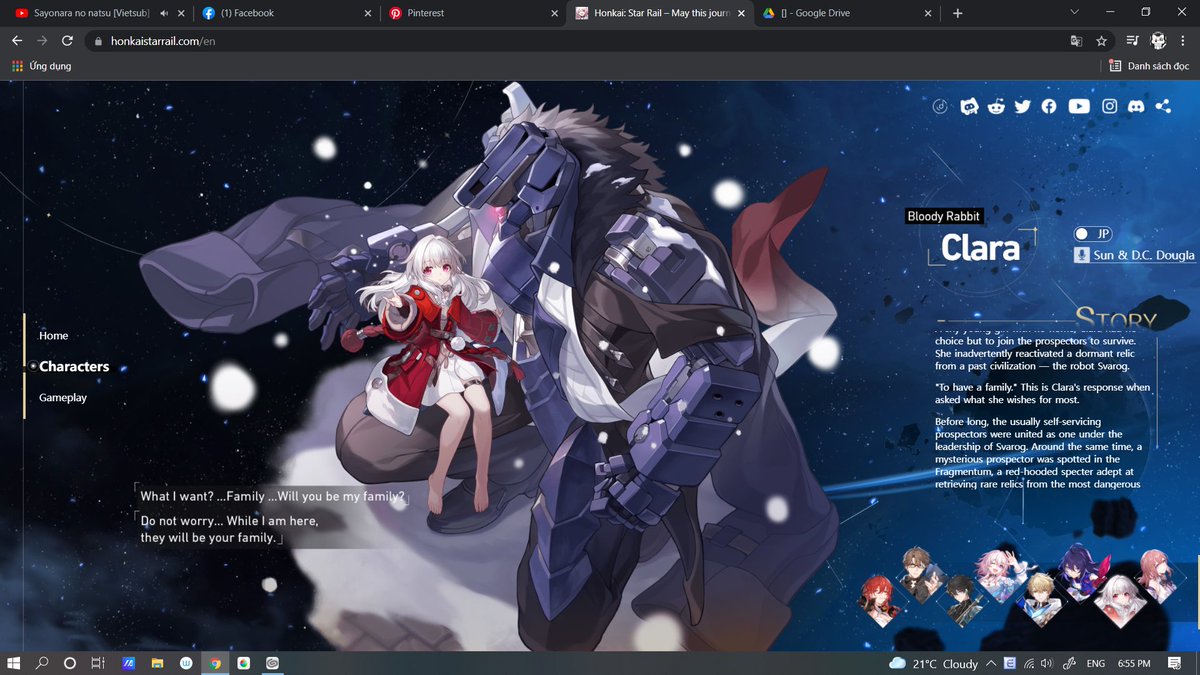Close the Pinterest browser tab
Screen dimensions: 1200x675
pyautogui.click(x=555, y=13)
